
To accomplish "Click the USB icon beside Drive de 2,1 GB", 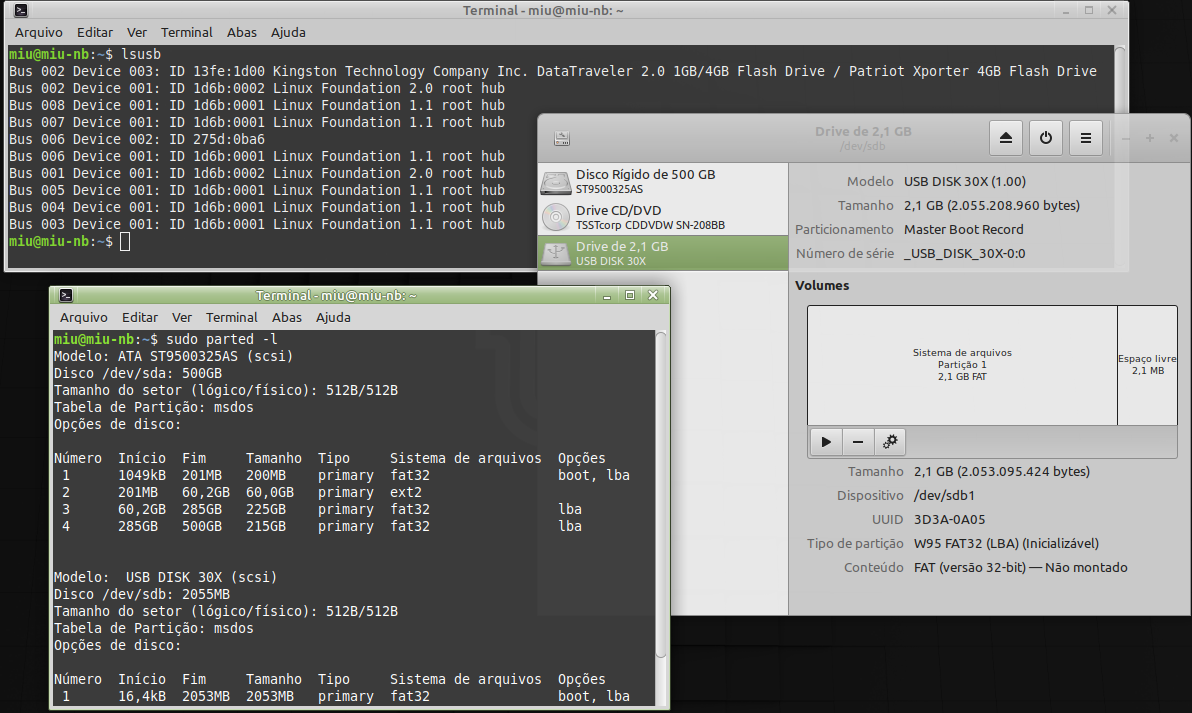I will click(556, 253).
